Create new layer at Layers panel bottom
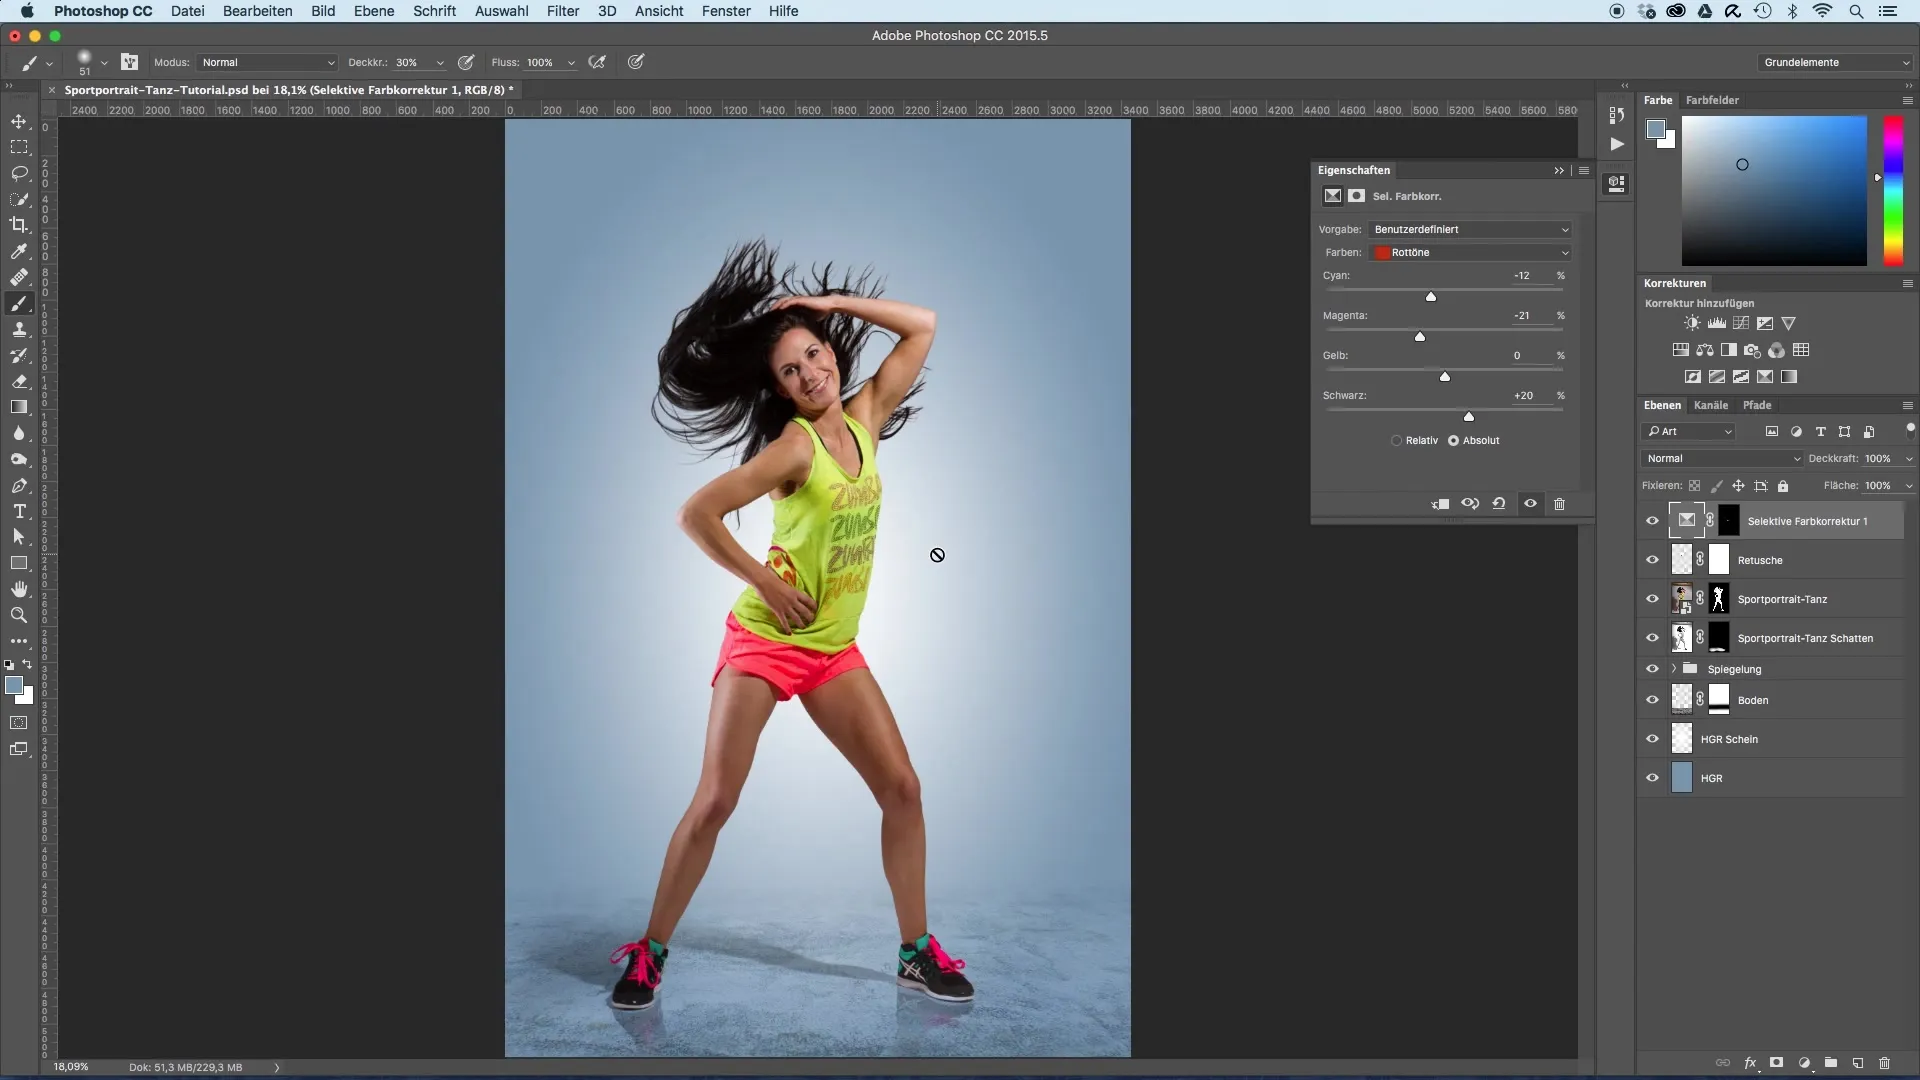The width and height of the screenshot is (1920, 1080). coord(1857,1063)
